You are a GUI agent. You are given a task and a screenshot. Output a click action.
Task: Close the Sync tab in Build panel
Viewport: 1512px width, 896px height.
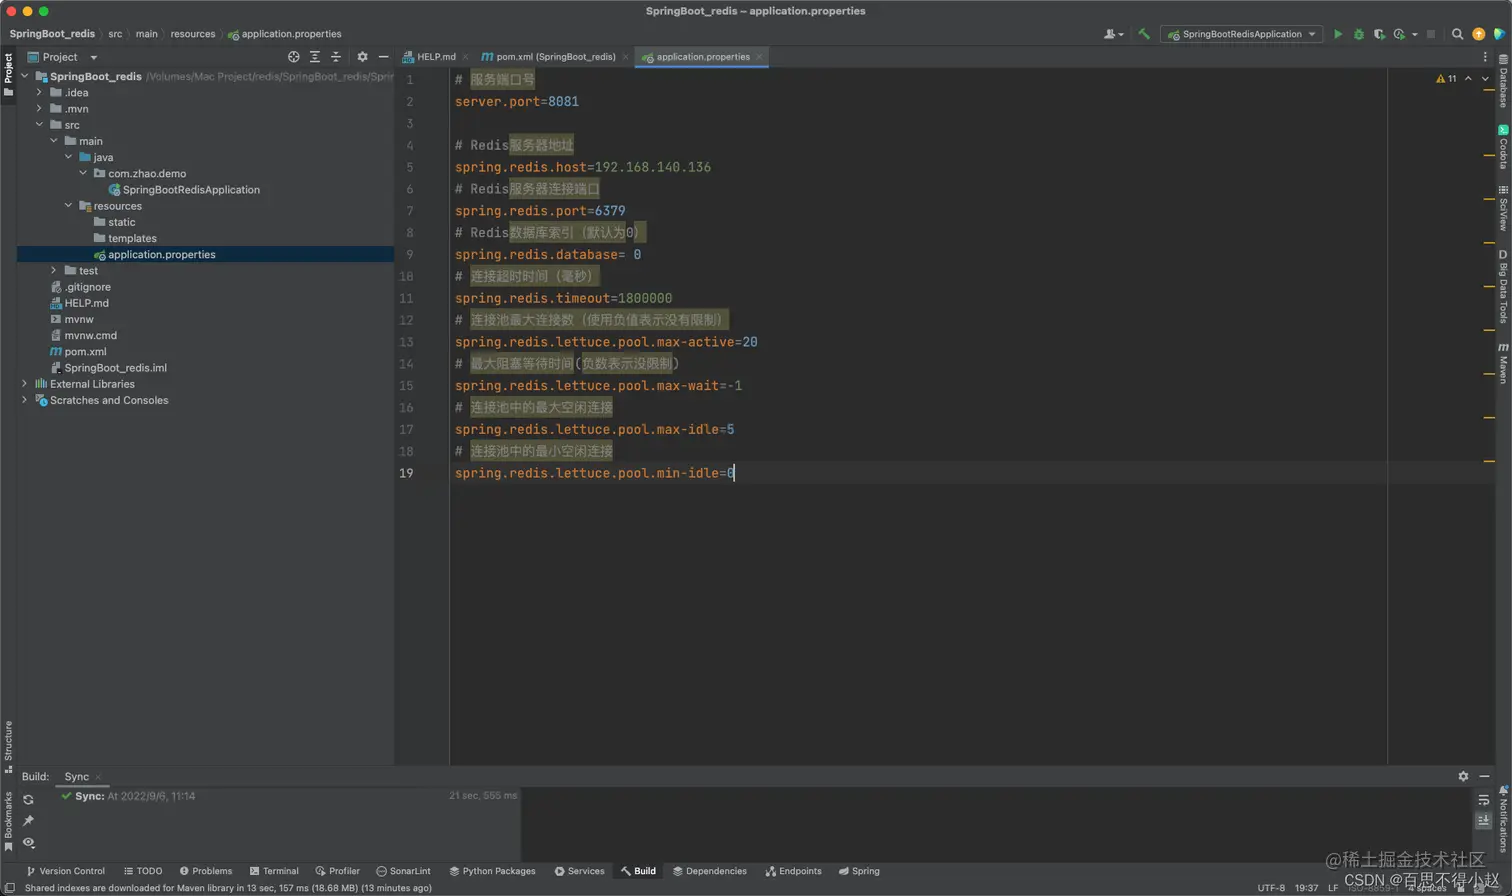98,777
